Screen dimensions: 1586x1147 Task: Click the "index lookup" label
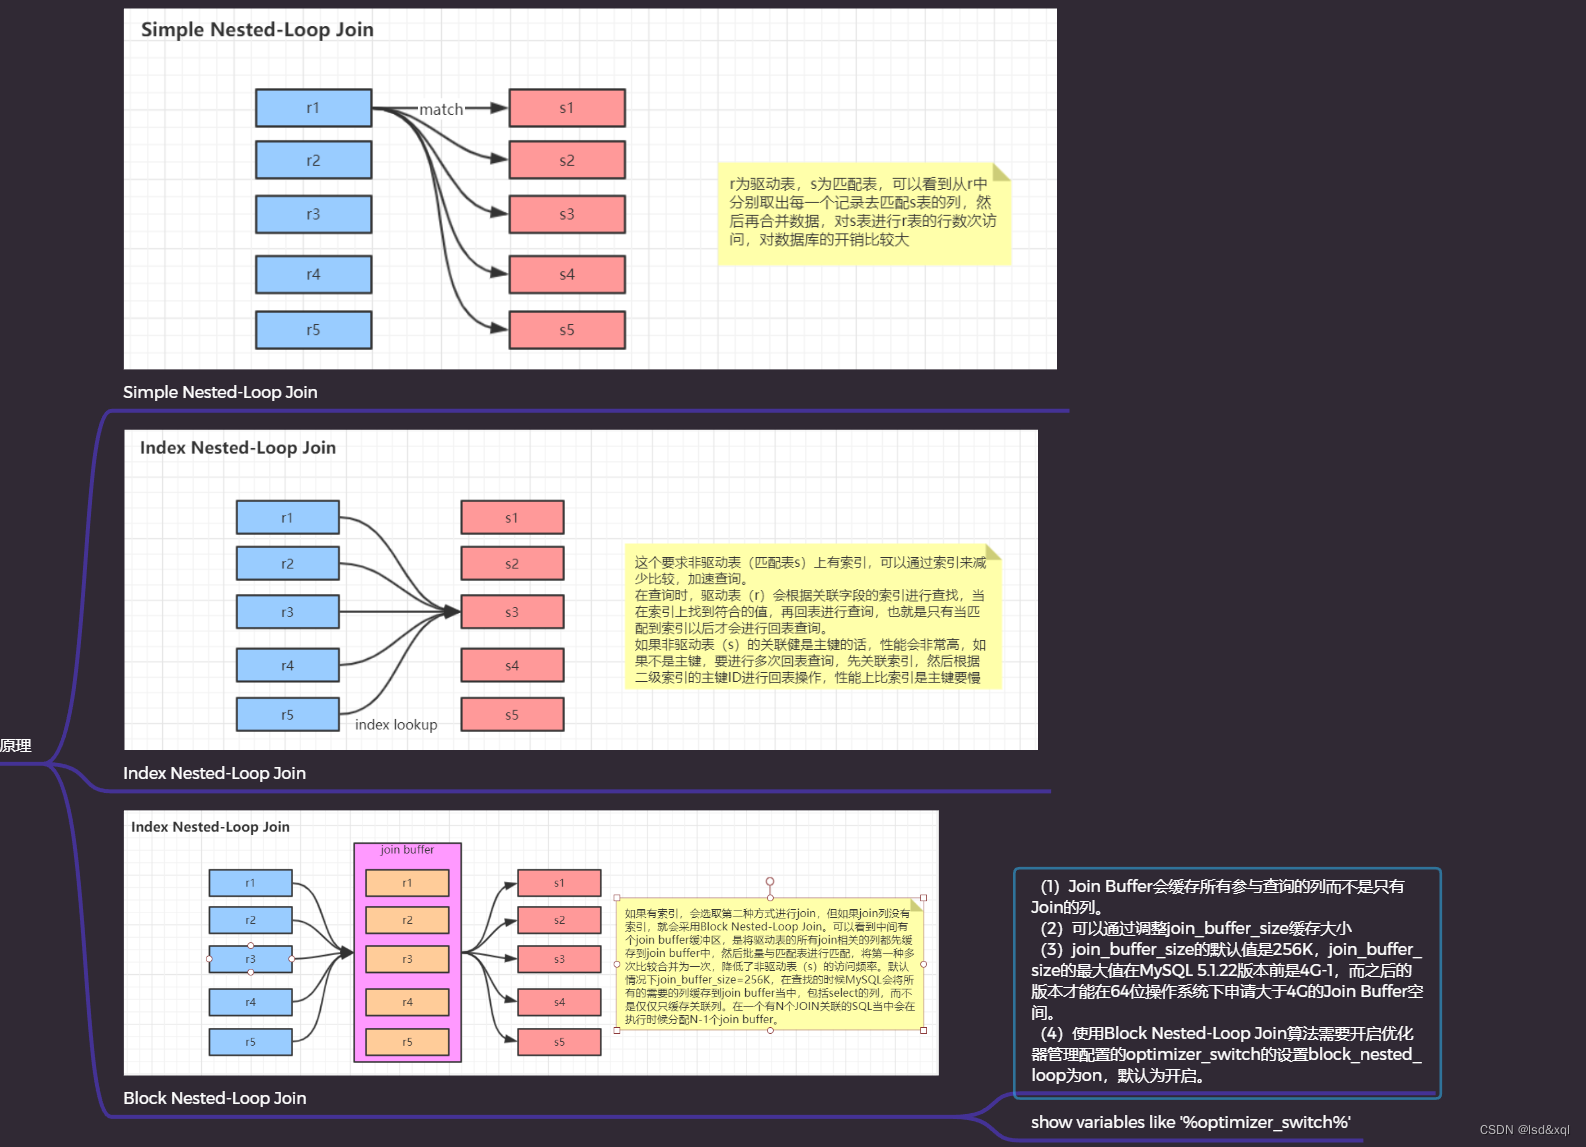click(x=396, y=725)
